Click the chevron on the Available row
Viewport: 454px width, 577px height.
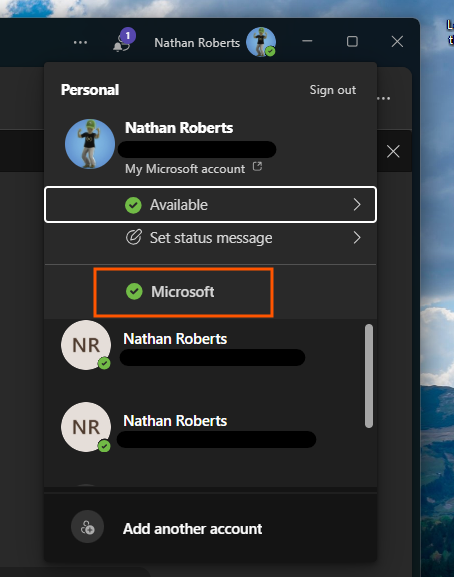pyautogui.click(x=357, y=205)
